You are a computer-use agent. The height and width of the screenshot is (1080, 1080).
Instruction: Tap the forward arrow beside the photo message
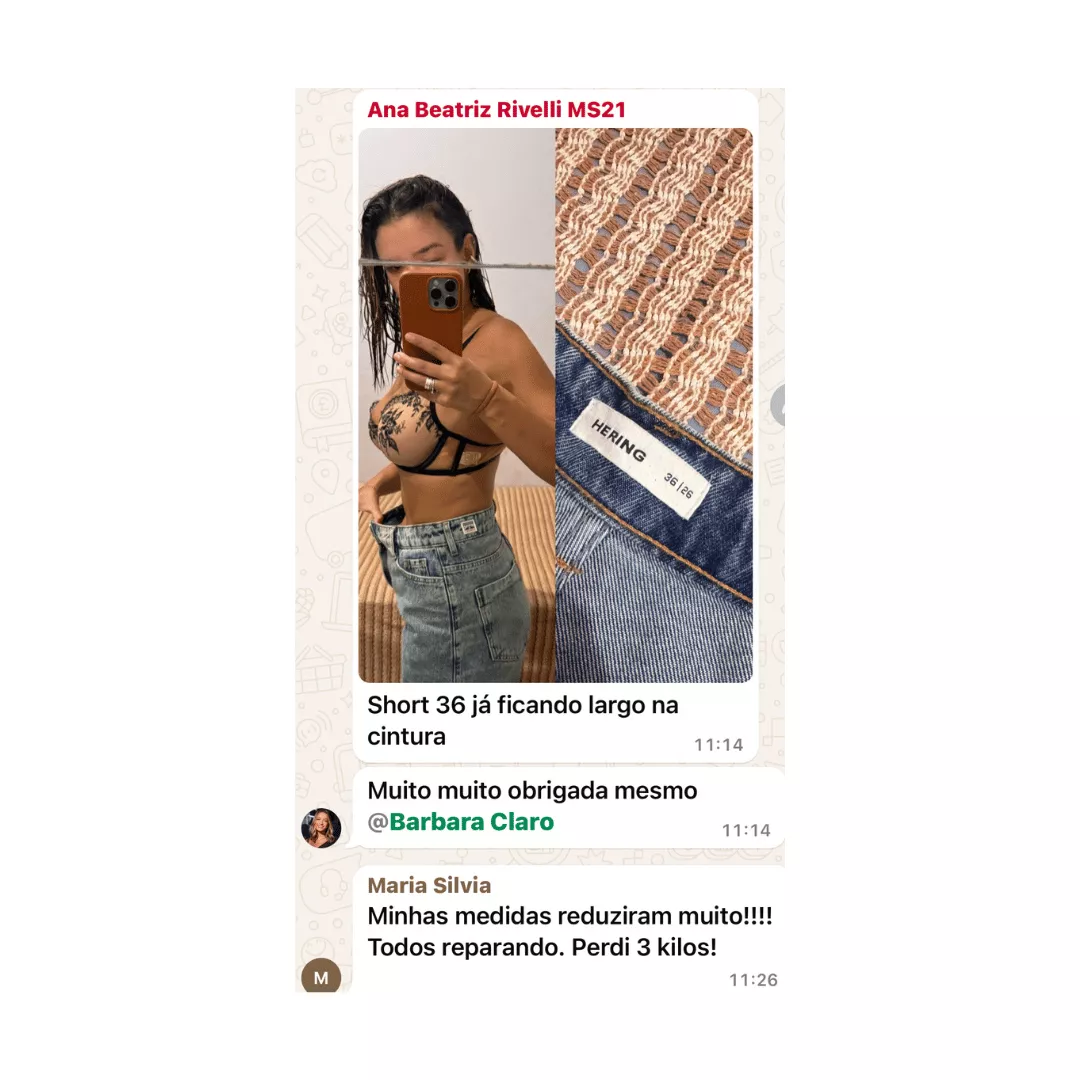coord(778,406)
